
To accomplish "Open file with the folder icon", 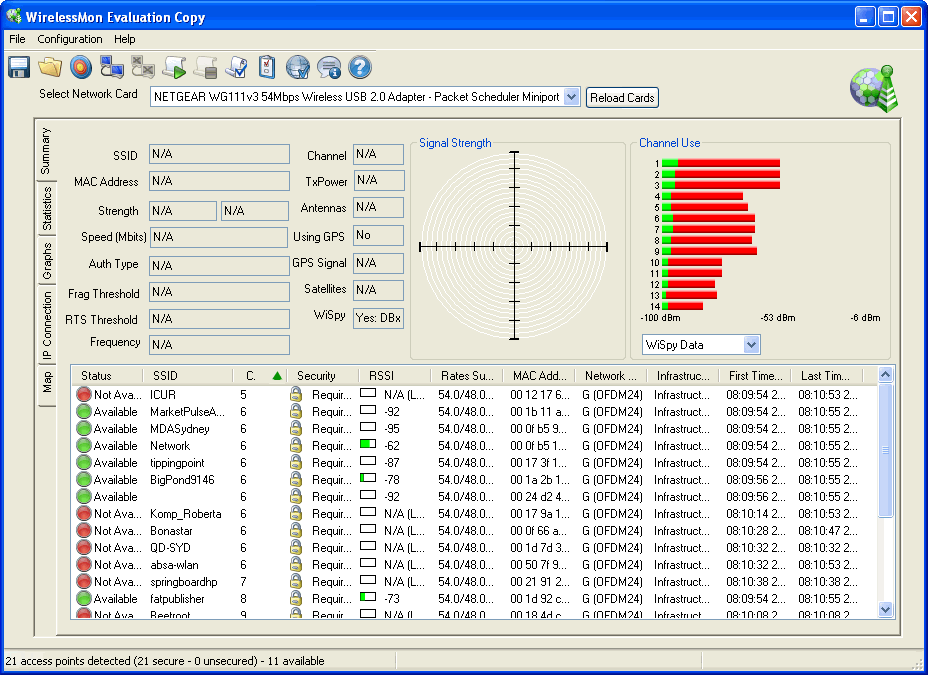I will pos(50,67).
